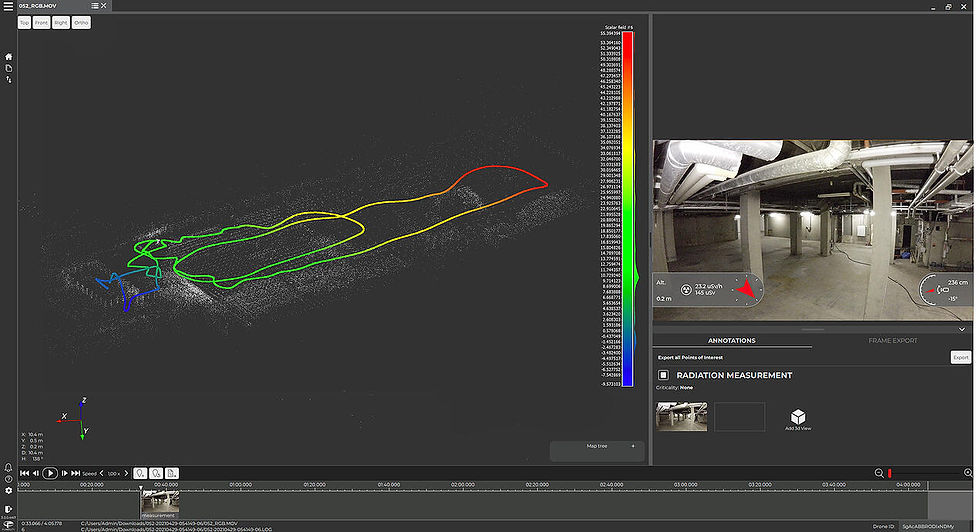Open the hamburger main menu

click(x=8, y=6)
